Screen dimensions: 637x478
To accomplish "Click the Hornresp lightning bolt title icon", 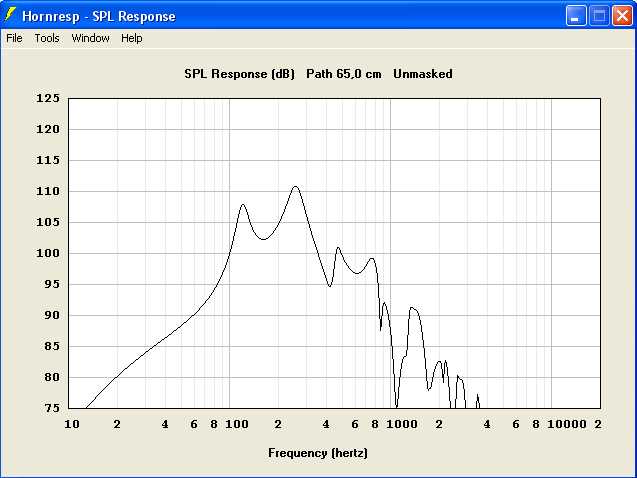I will pos(10,15).
